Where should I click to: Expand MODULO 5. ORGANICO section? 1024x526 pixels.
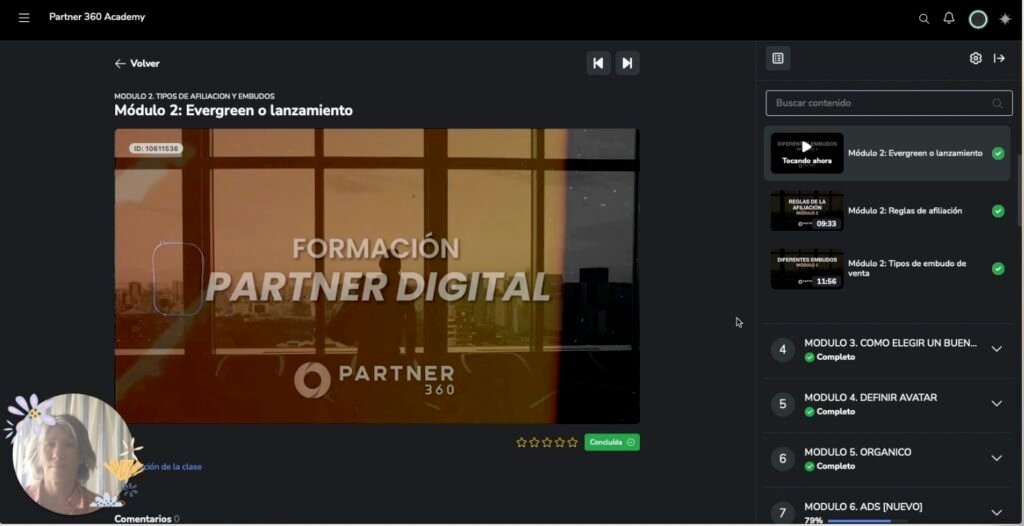(997, 458)
